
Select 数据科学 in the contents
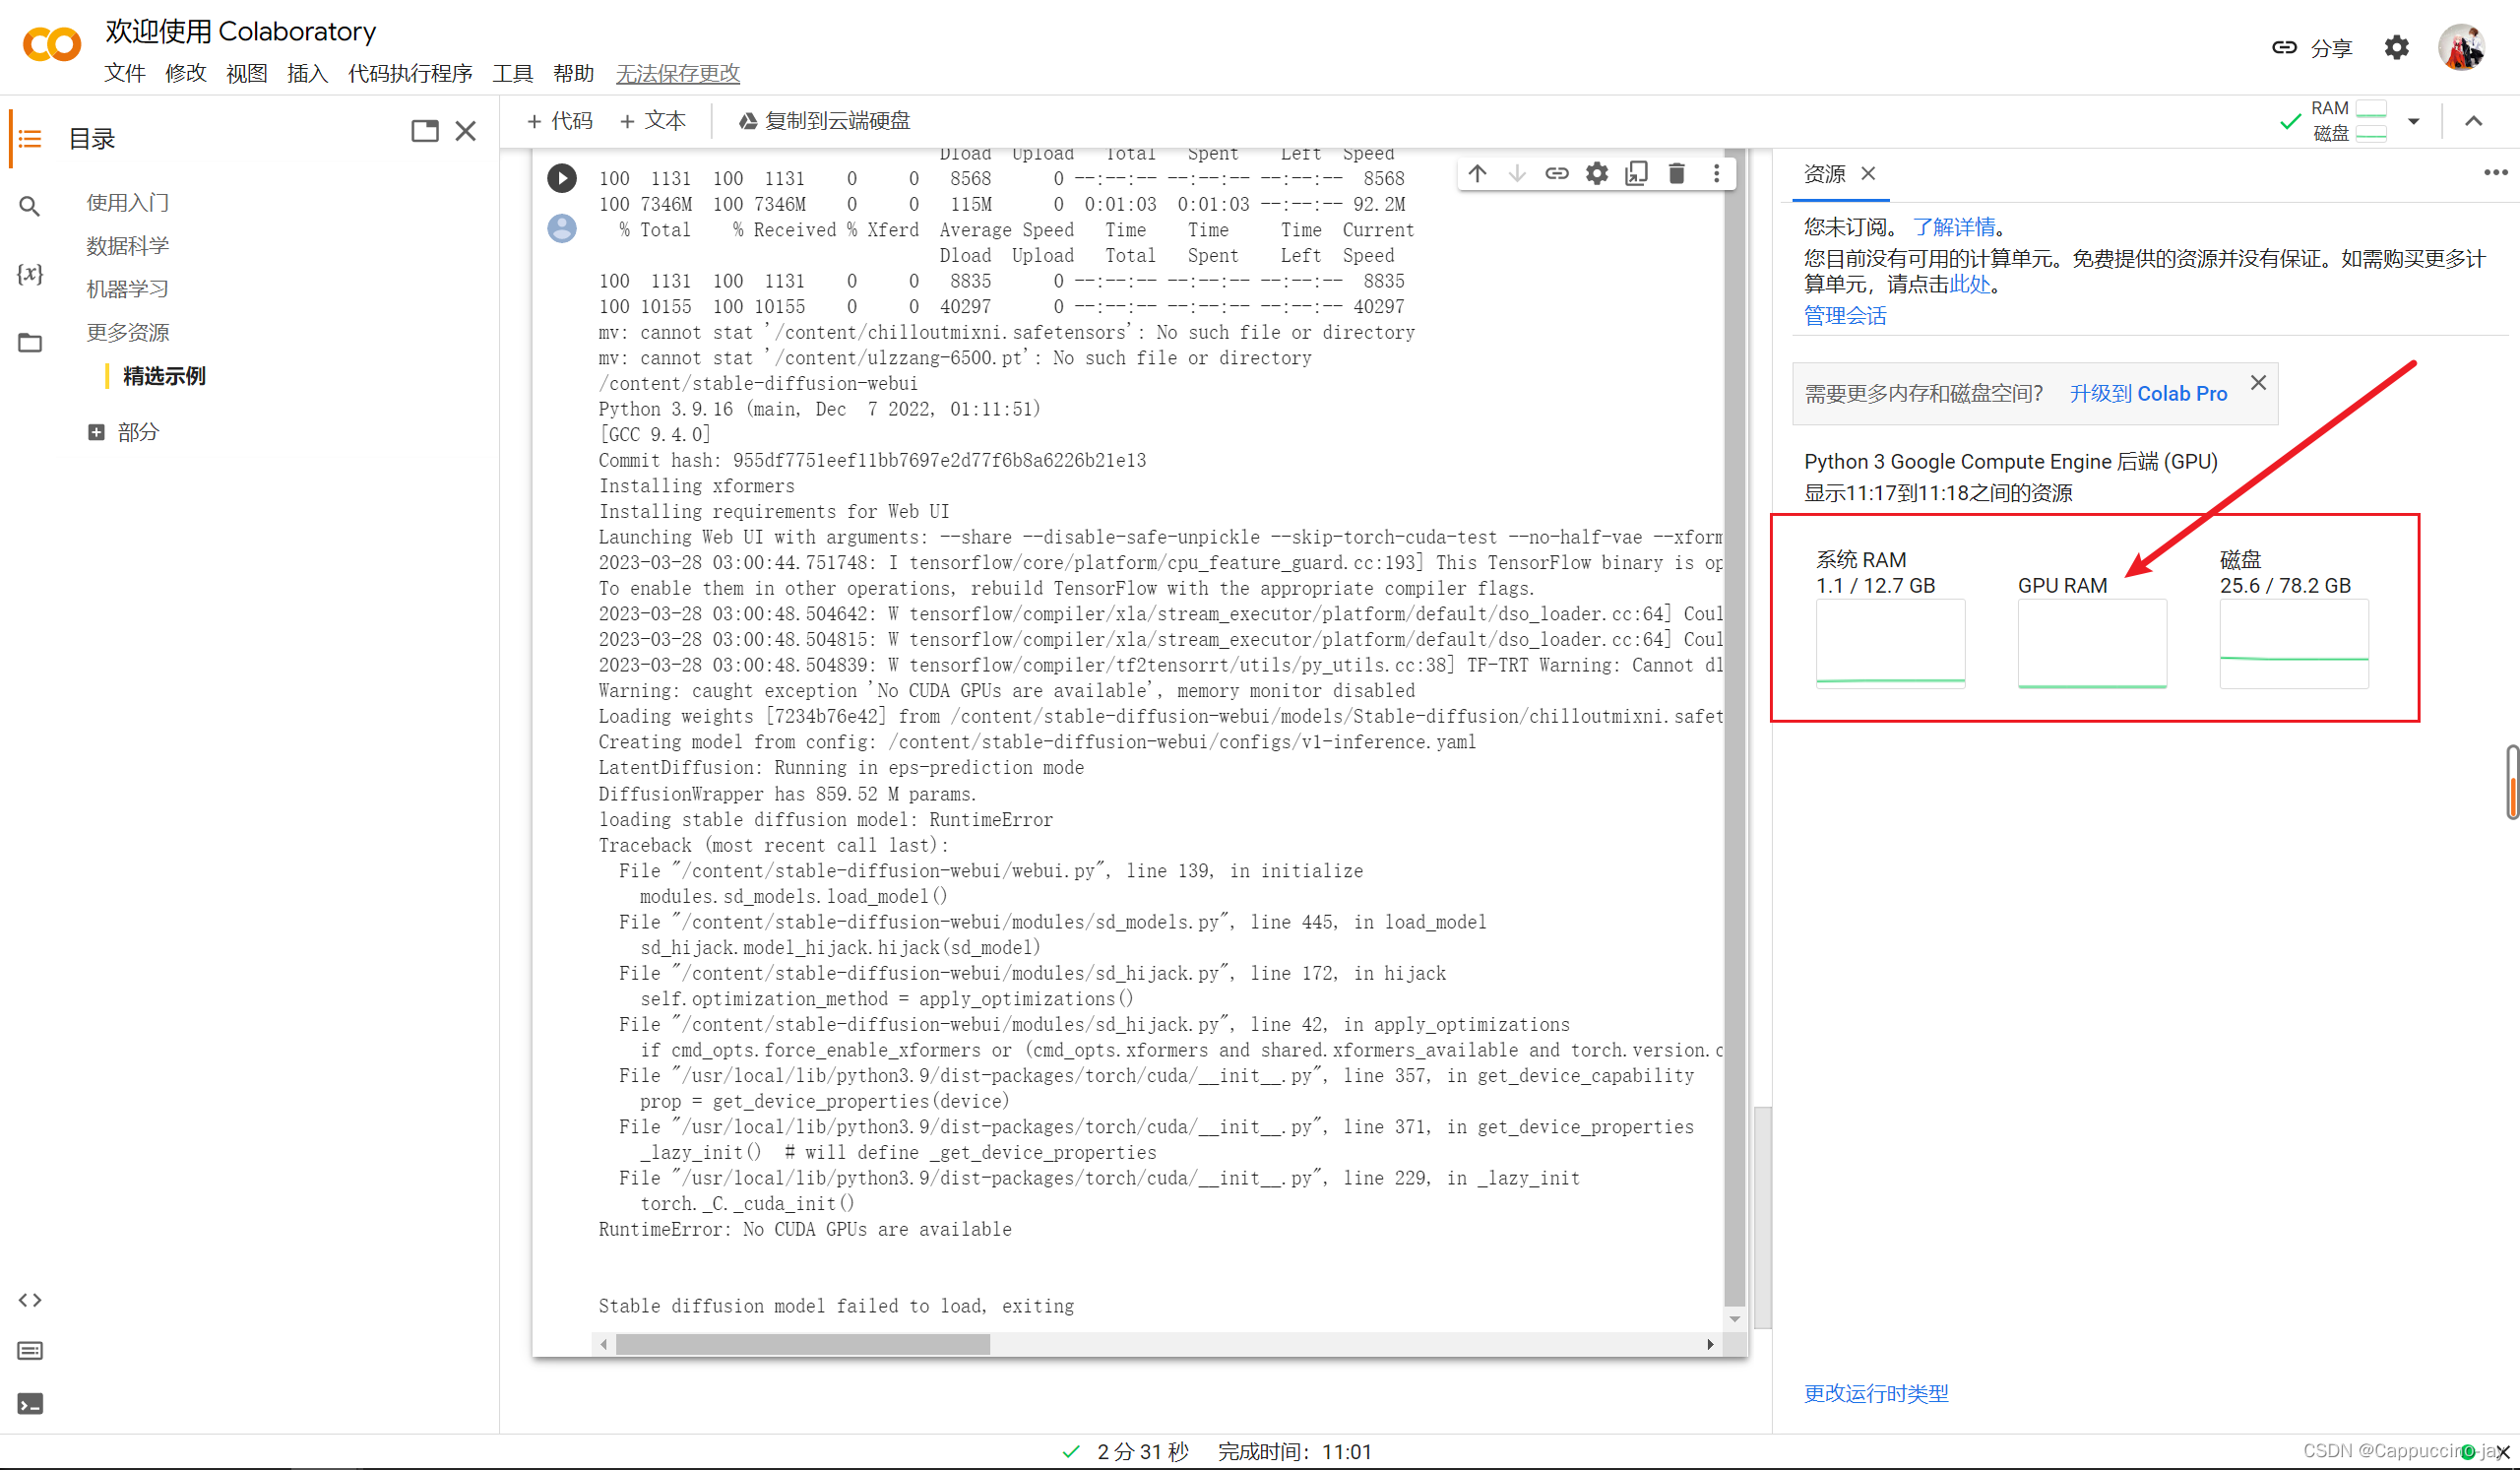pos(128,246)
